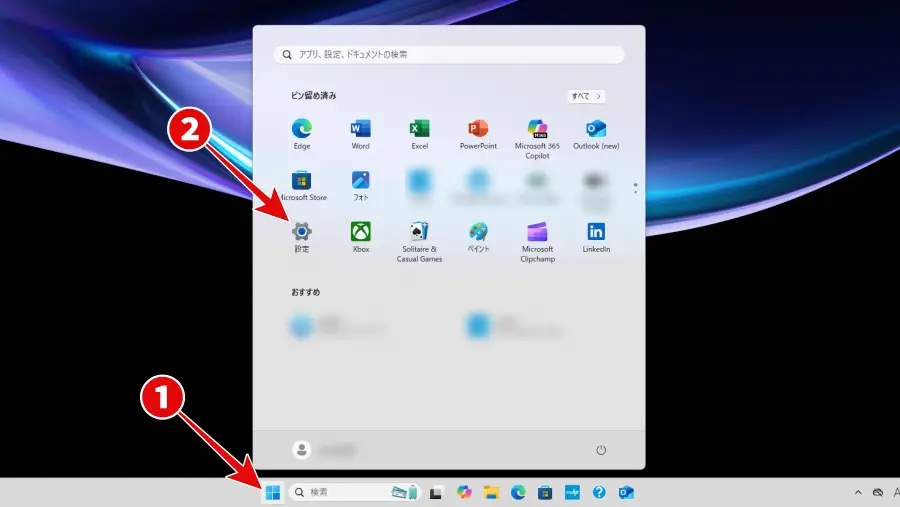Screen dimensions: 900x507
Task: Open Microsoft Store from the taskbar
Action: click(x=545, y=492)
